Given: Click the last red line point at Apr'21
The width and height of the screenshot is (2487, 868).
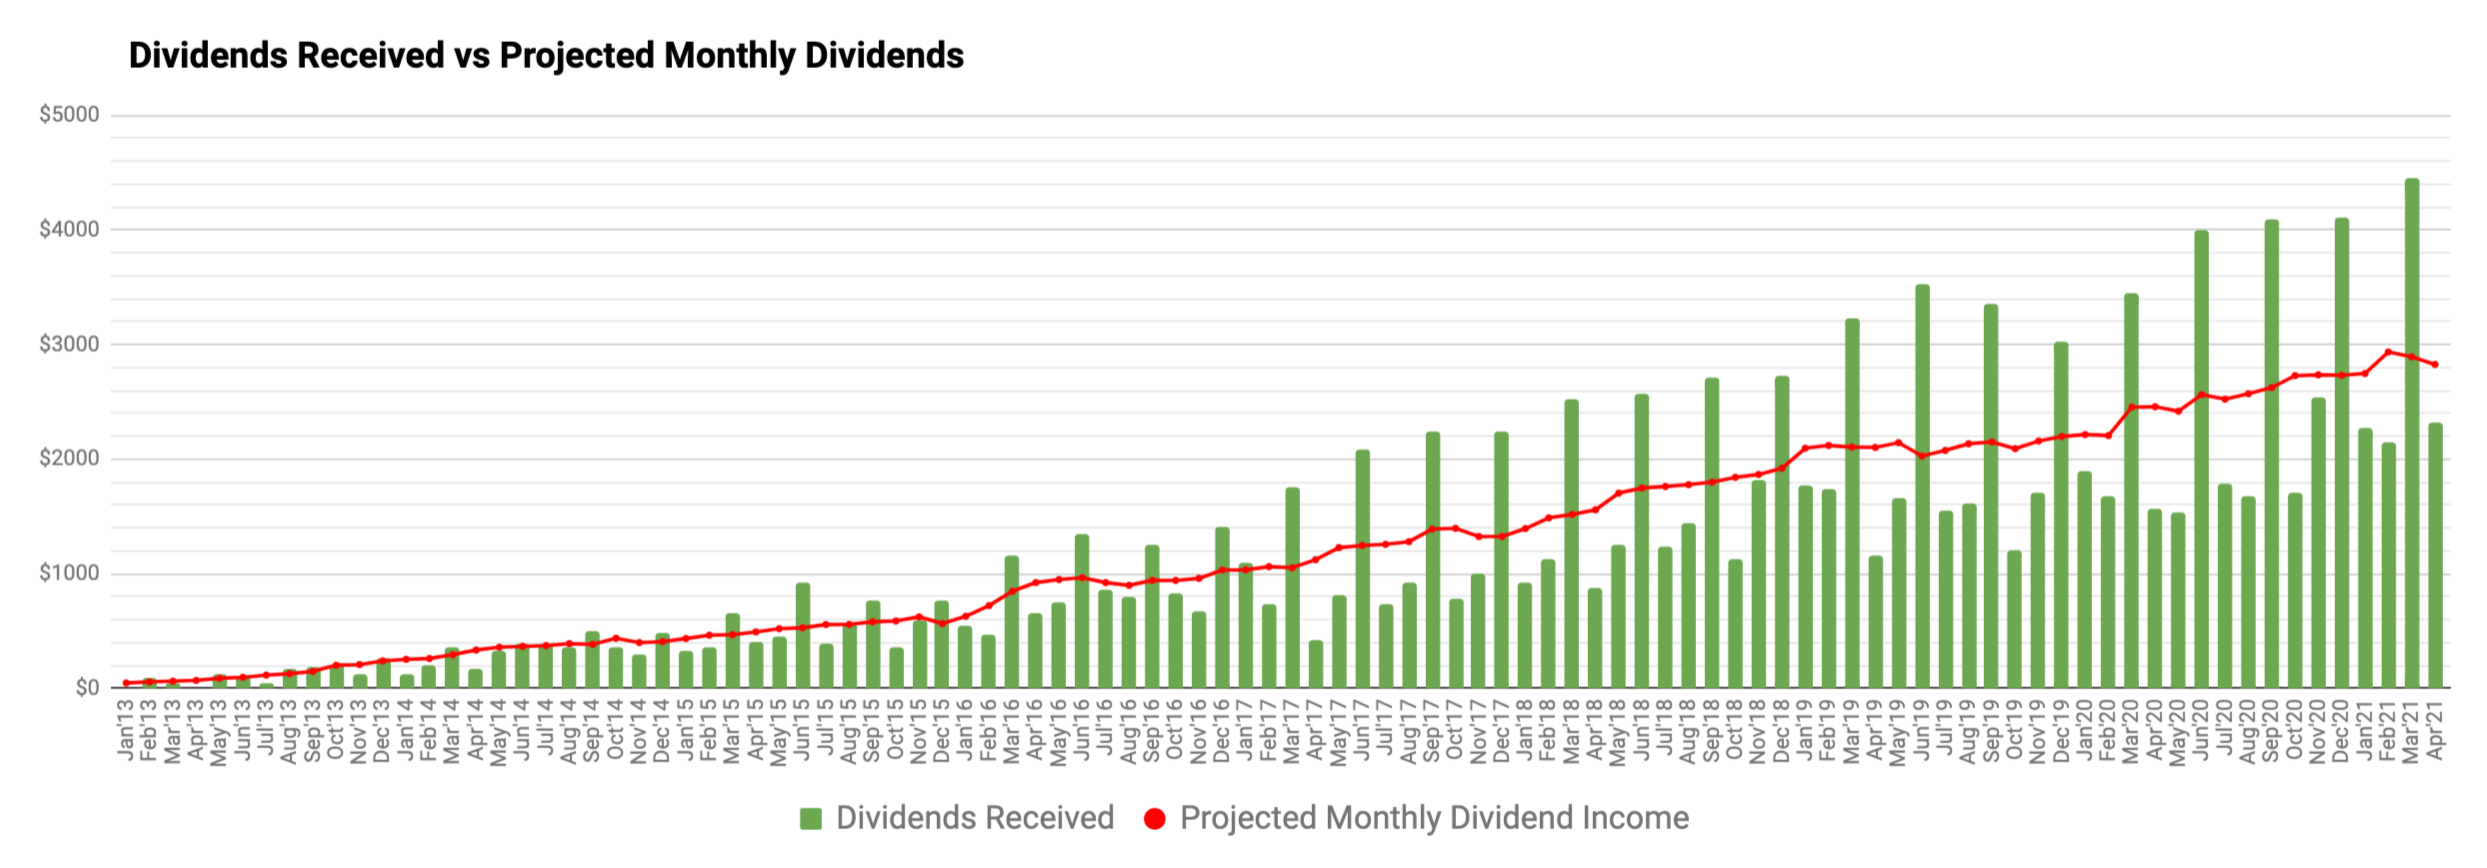Looking at the screenshot, I should click(x=2436, y=364).
